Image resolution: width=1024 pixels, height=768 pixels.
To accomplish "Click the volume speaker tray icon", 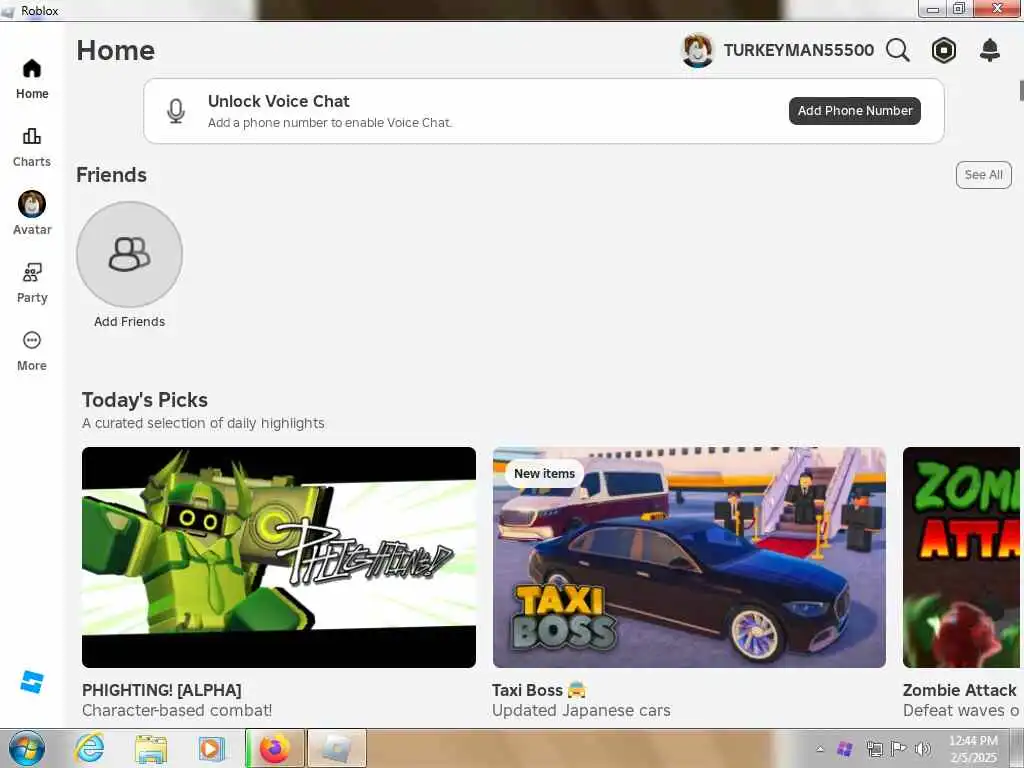I will [923, 748].
